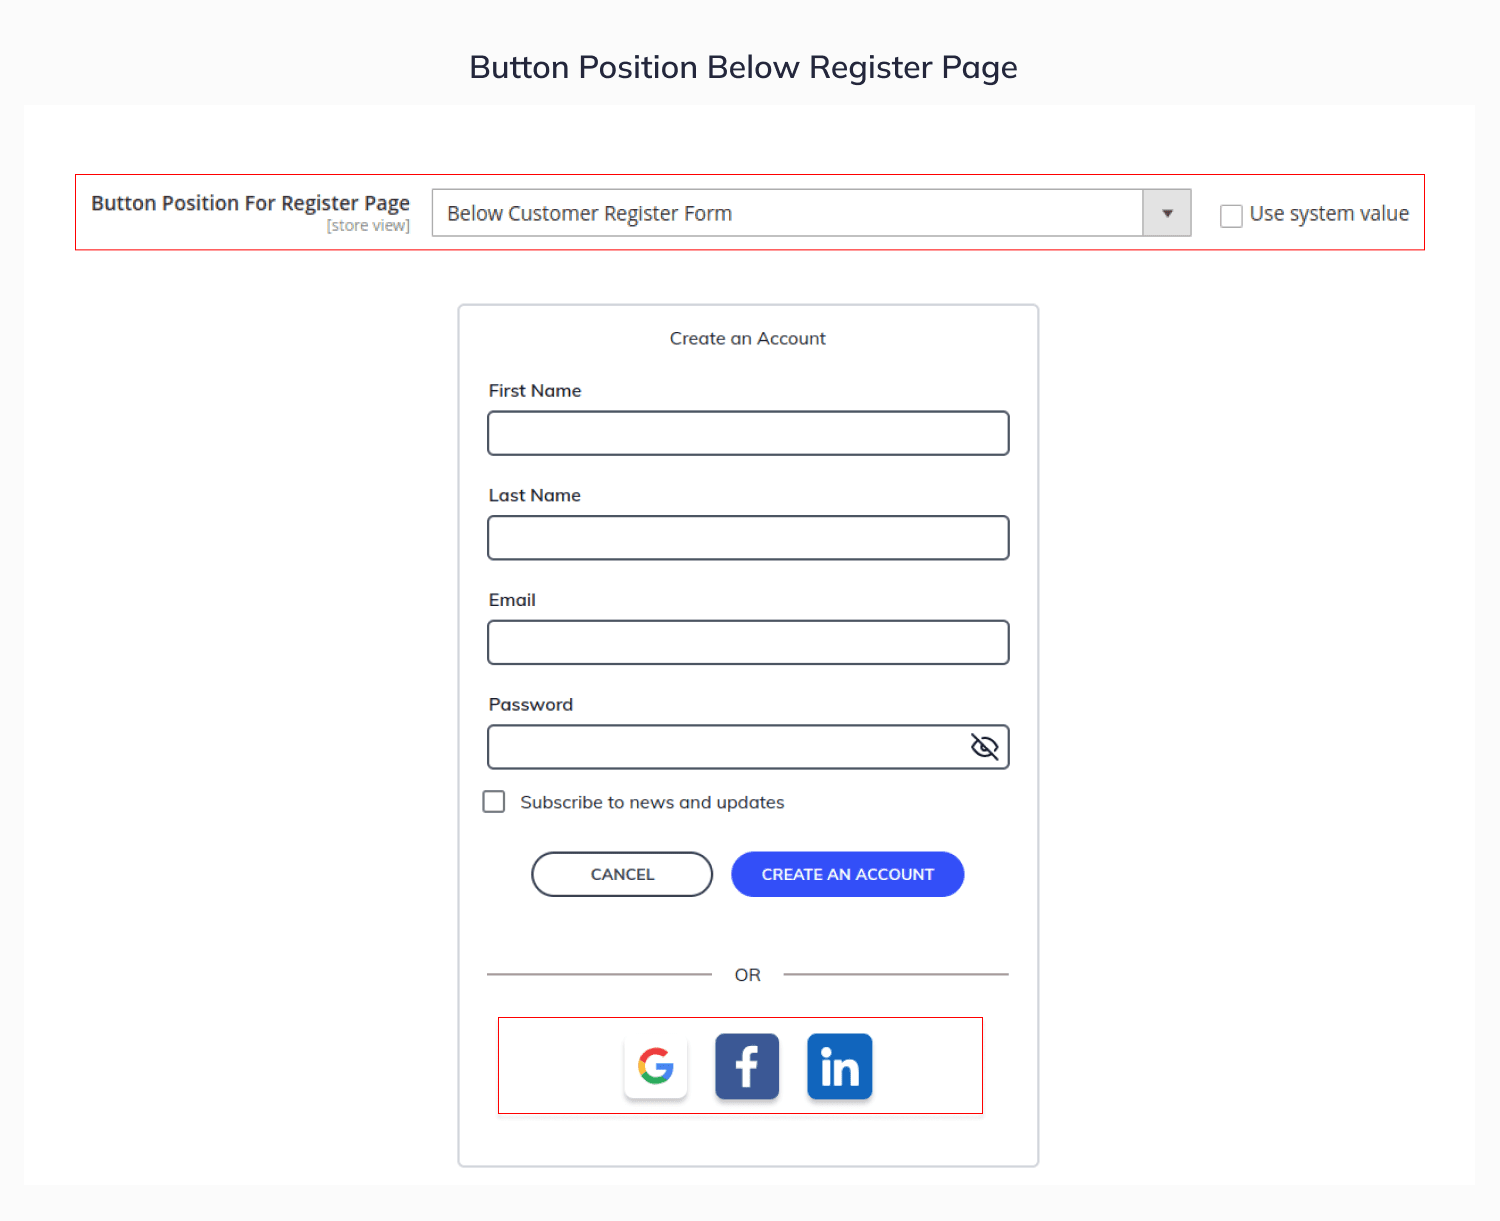Focus the First Name input field
Image resolution: width=1500 pixels, height=1221 pixels.
click(748, 433)
